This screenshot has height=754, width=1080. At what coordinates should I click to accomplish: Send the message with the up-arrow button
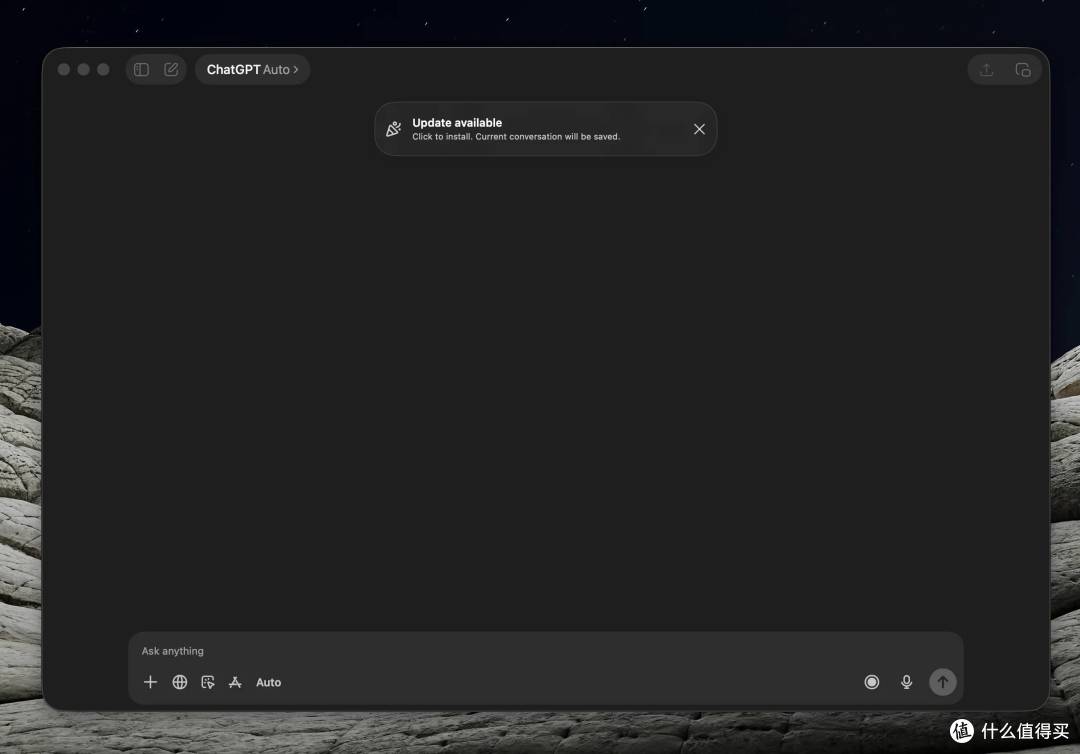tap(942, 682)
